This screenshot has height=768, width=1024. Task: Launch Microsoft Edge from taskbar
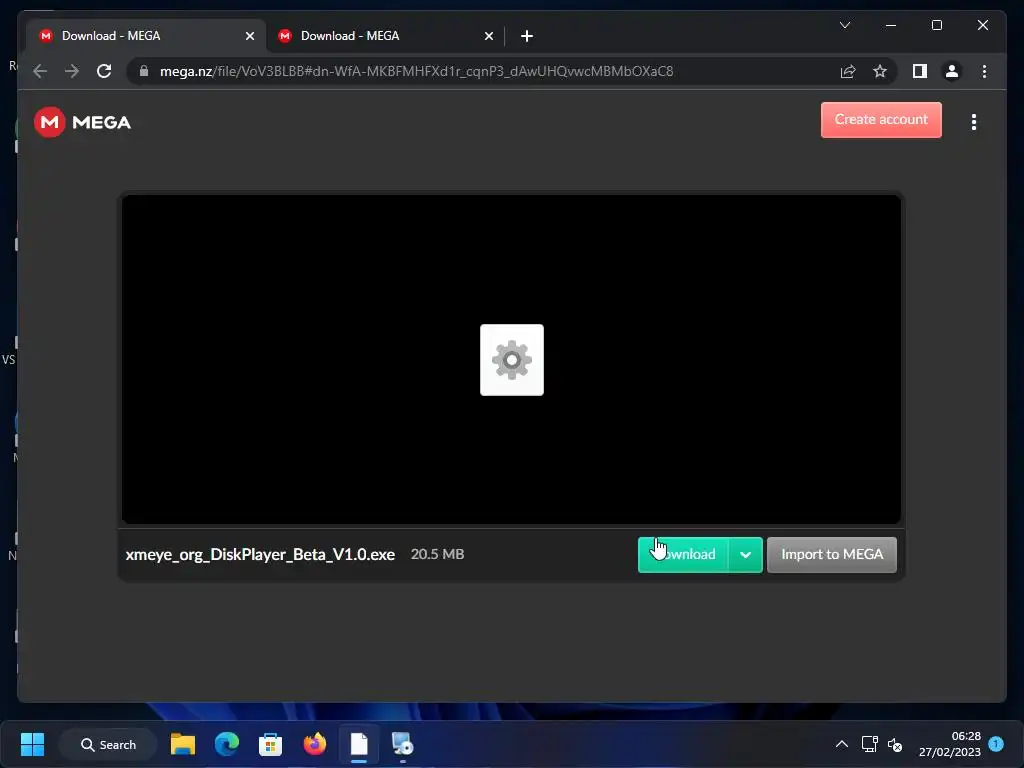tap(227, 744)
